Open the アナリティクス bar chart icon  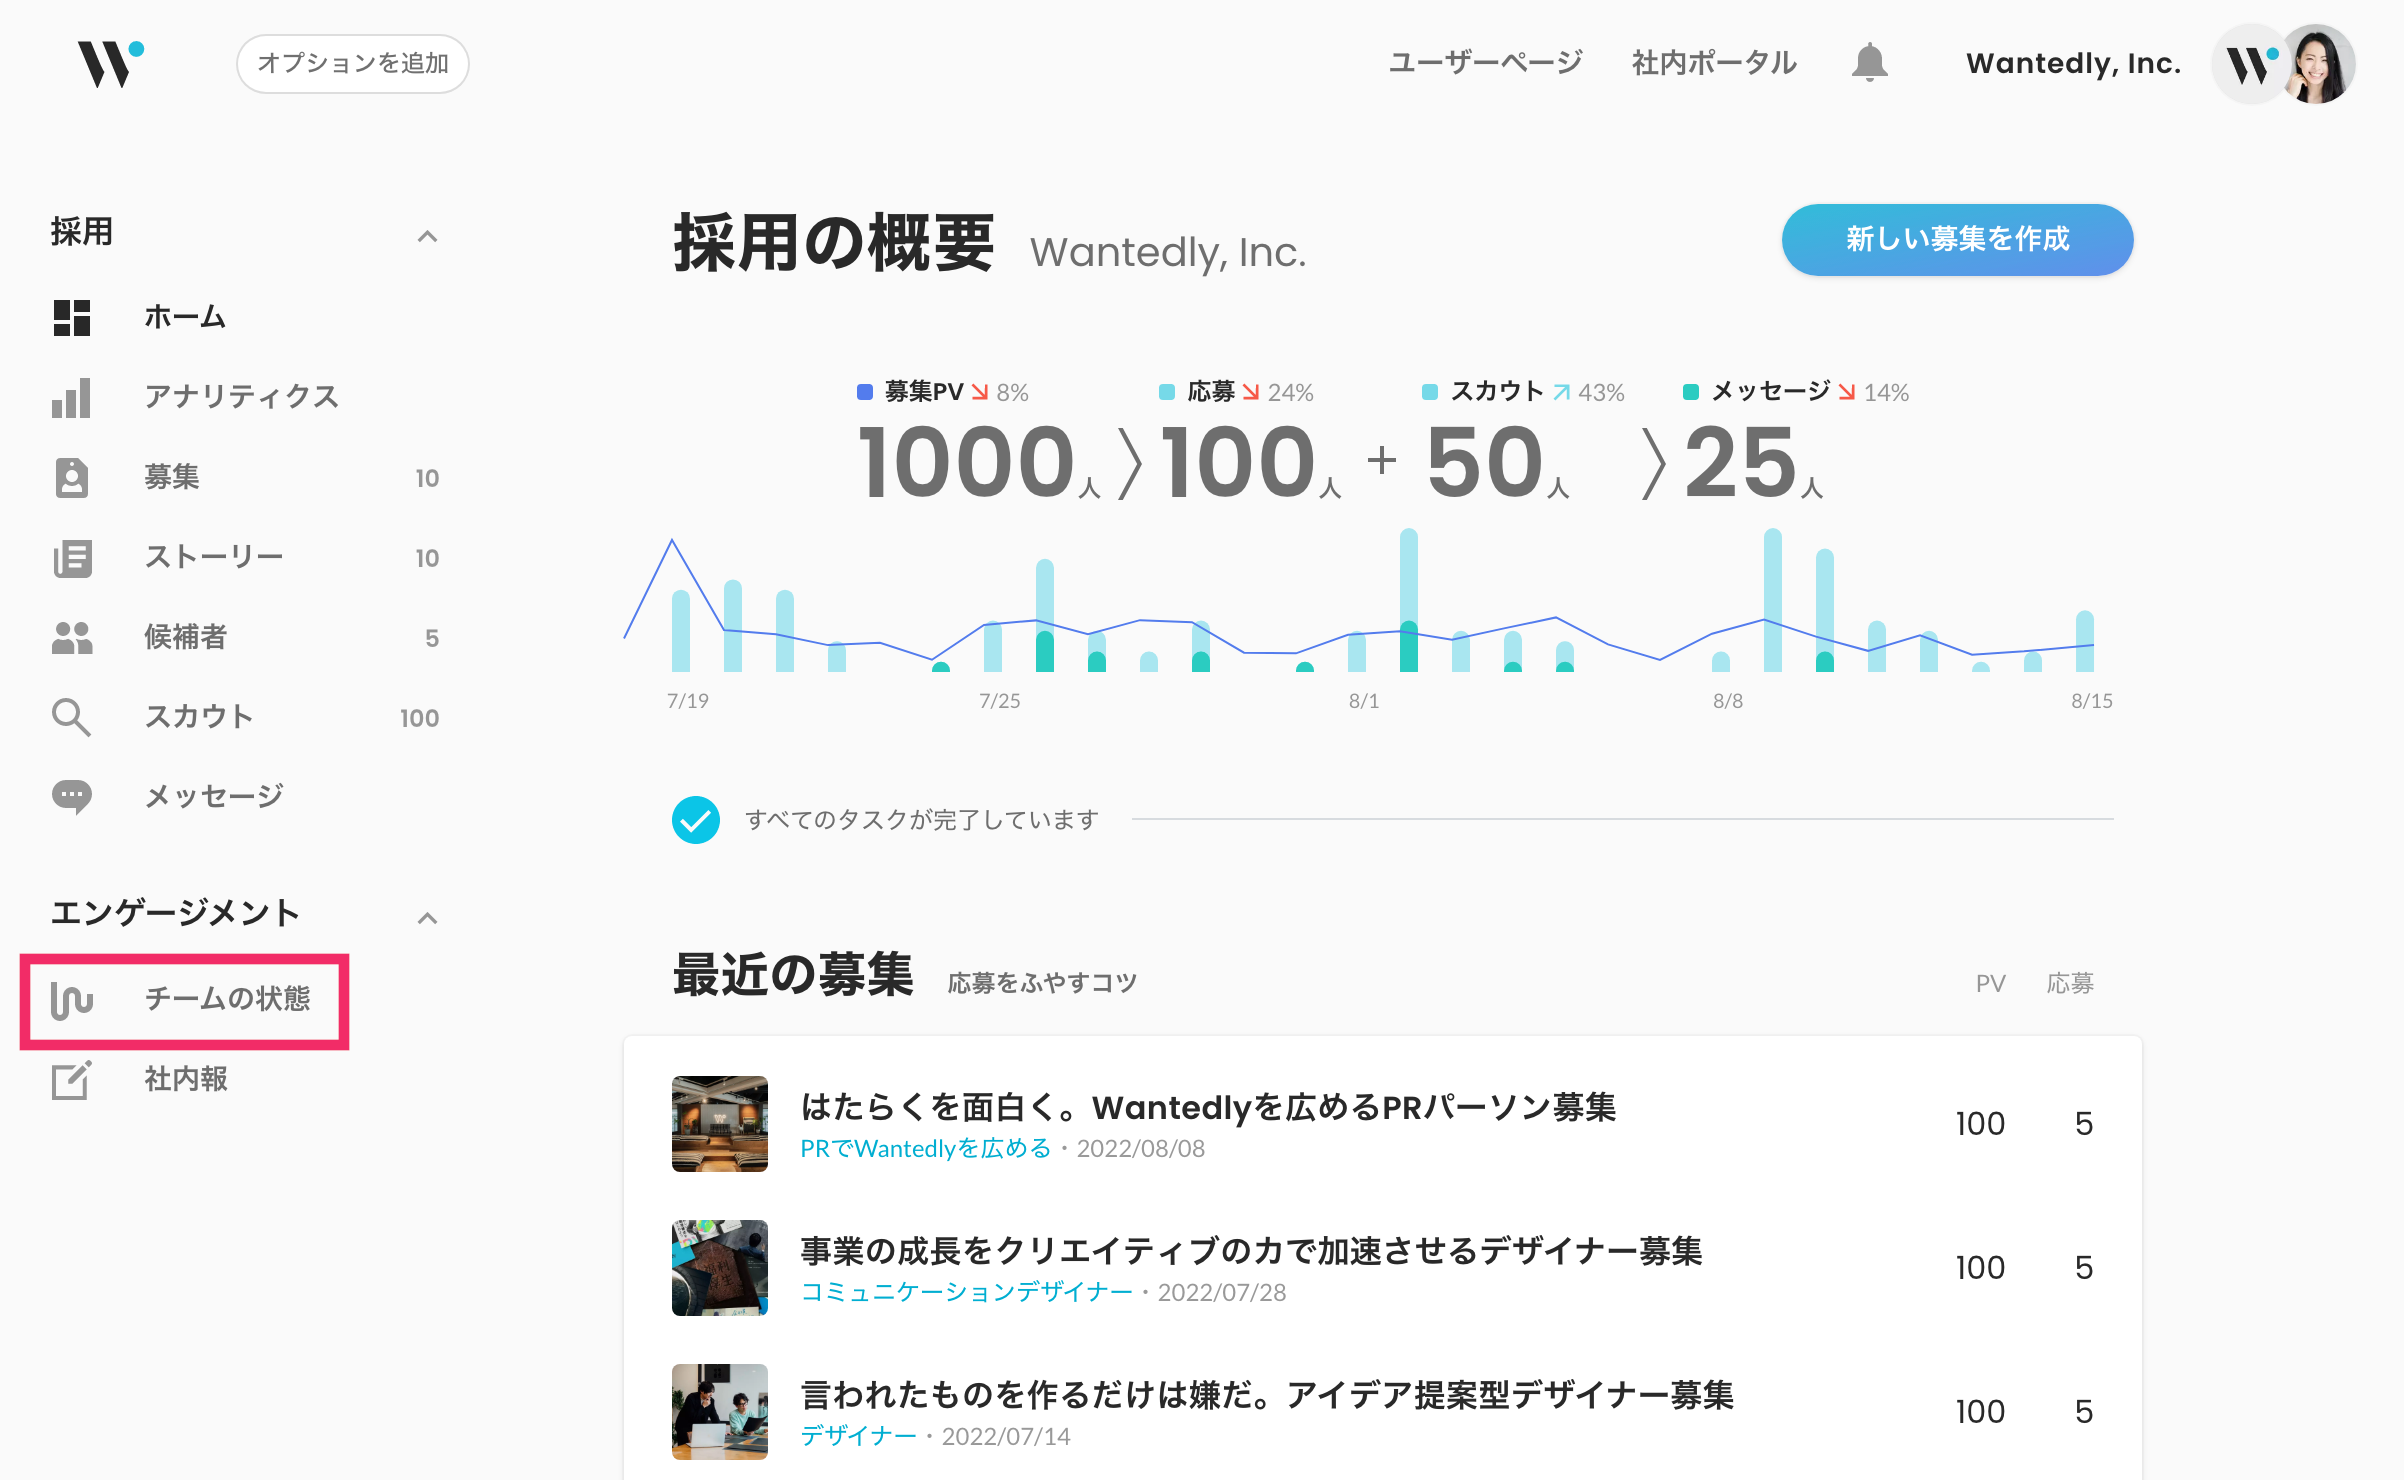point(72,397)
